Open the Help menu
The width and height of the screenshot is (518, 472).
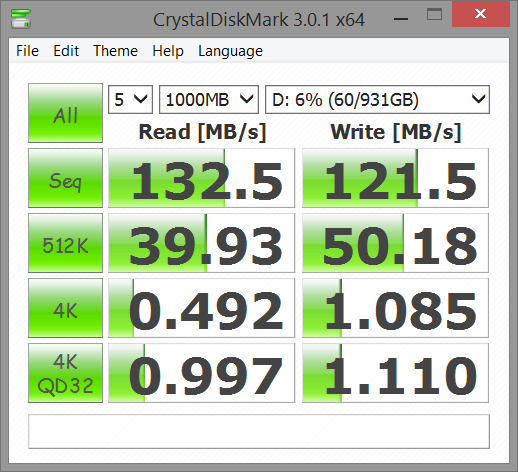(x=168, y=51)
